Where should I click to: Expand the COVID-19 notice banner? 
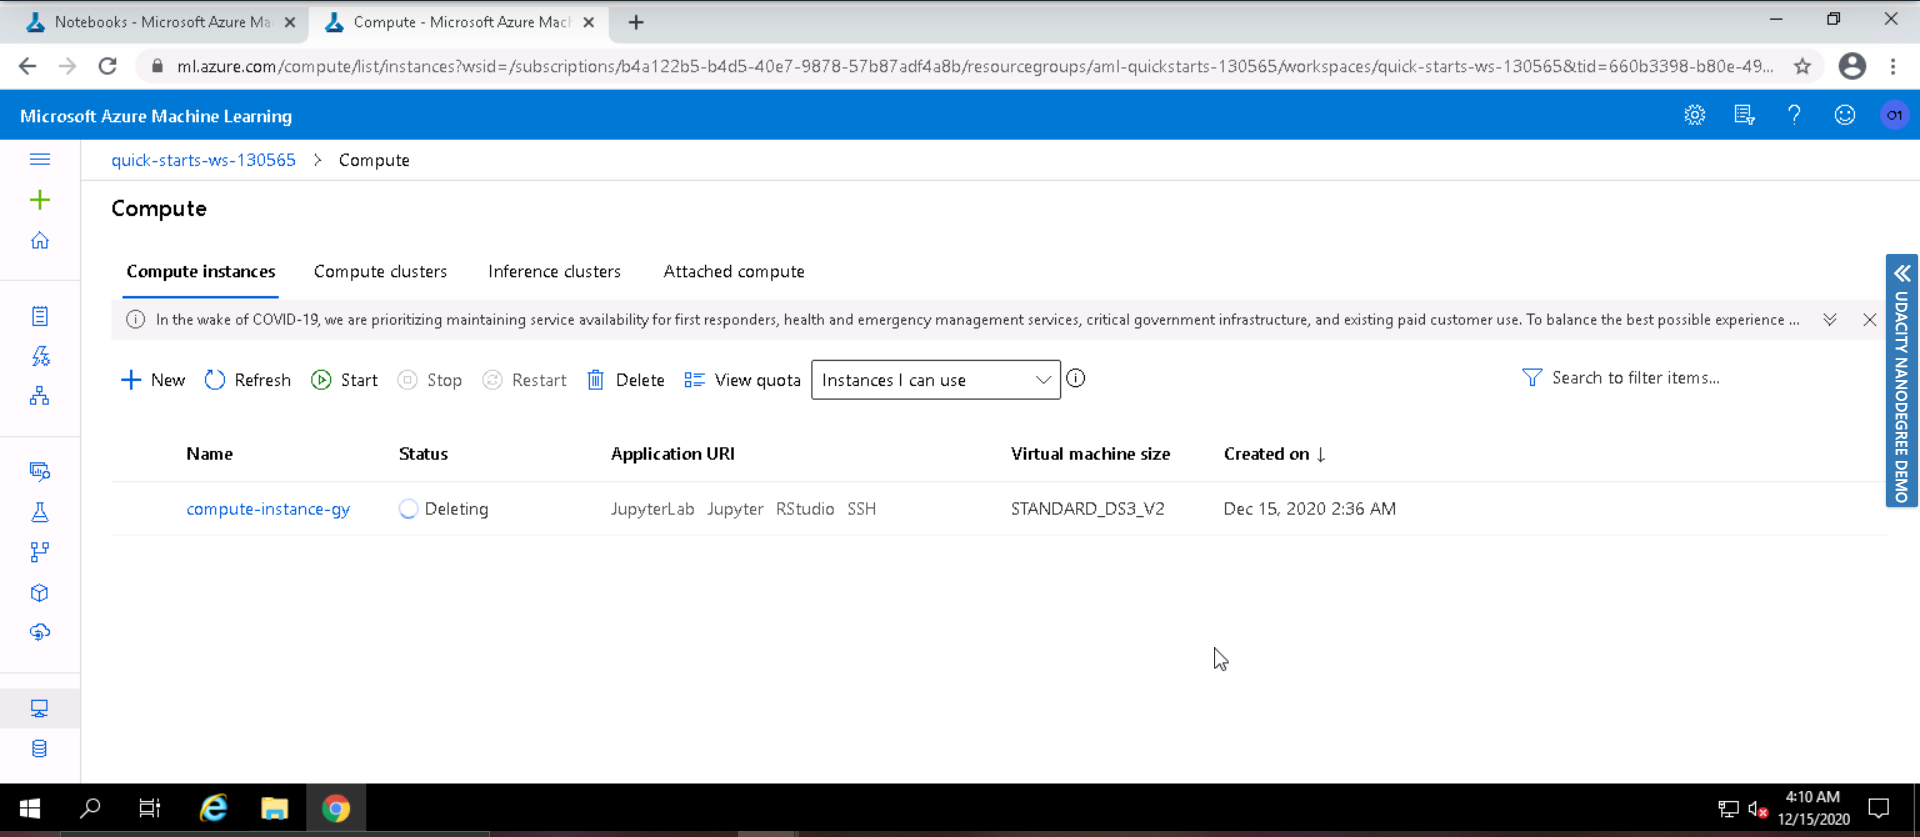click(1830, 320)
